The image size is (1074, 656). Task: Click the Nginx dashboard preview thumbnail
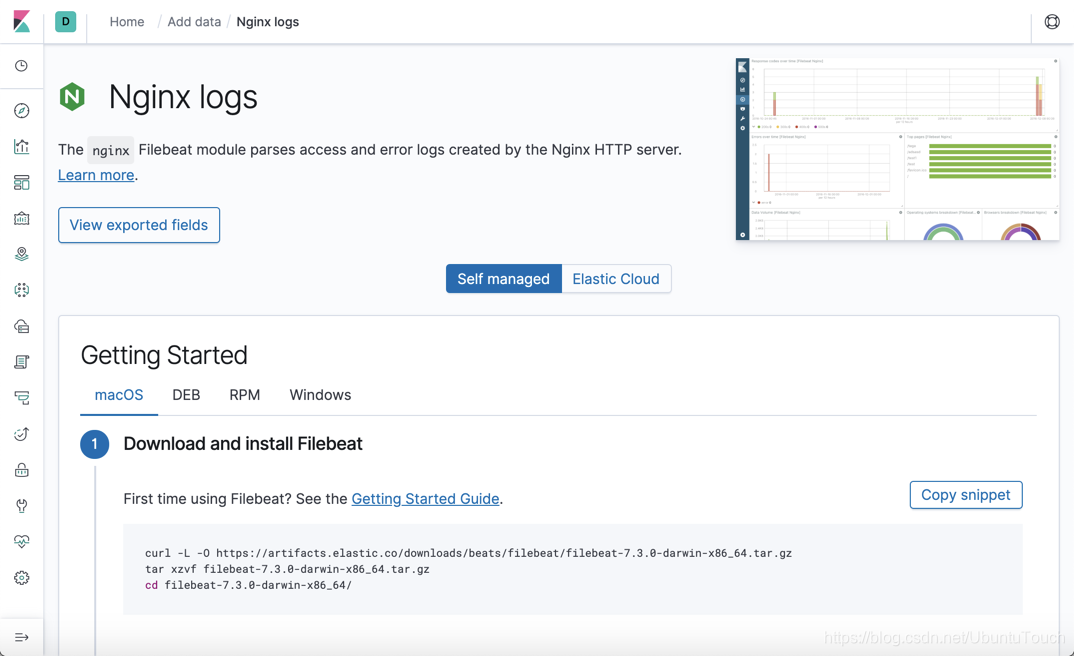coord(896,148)
